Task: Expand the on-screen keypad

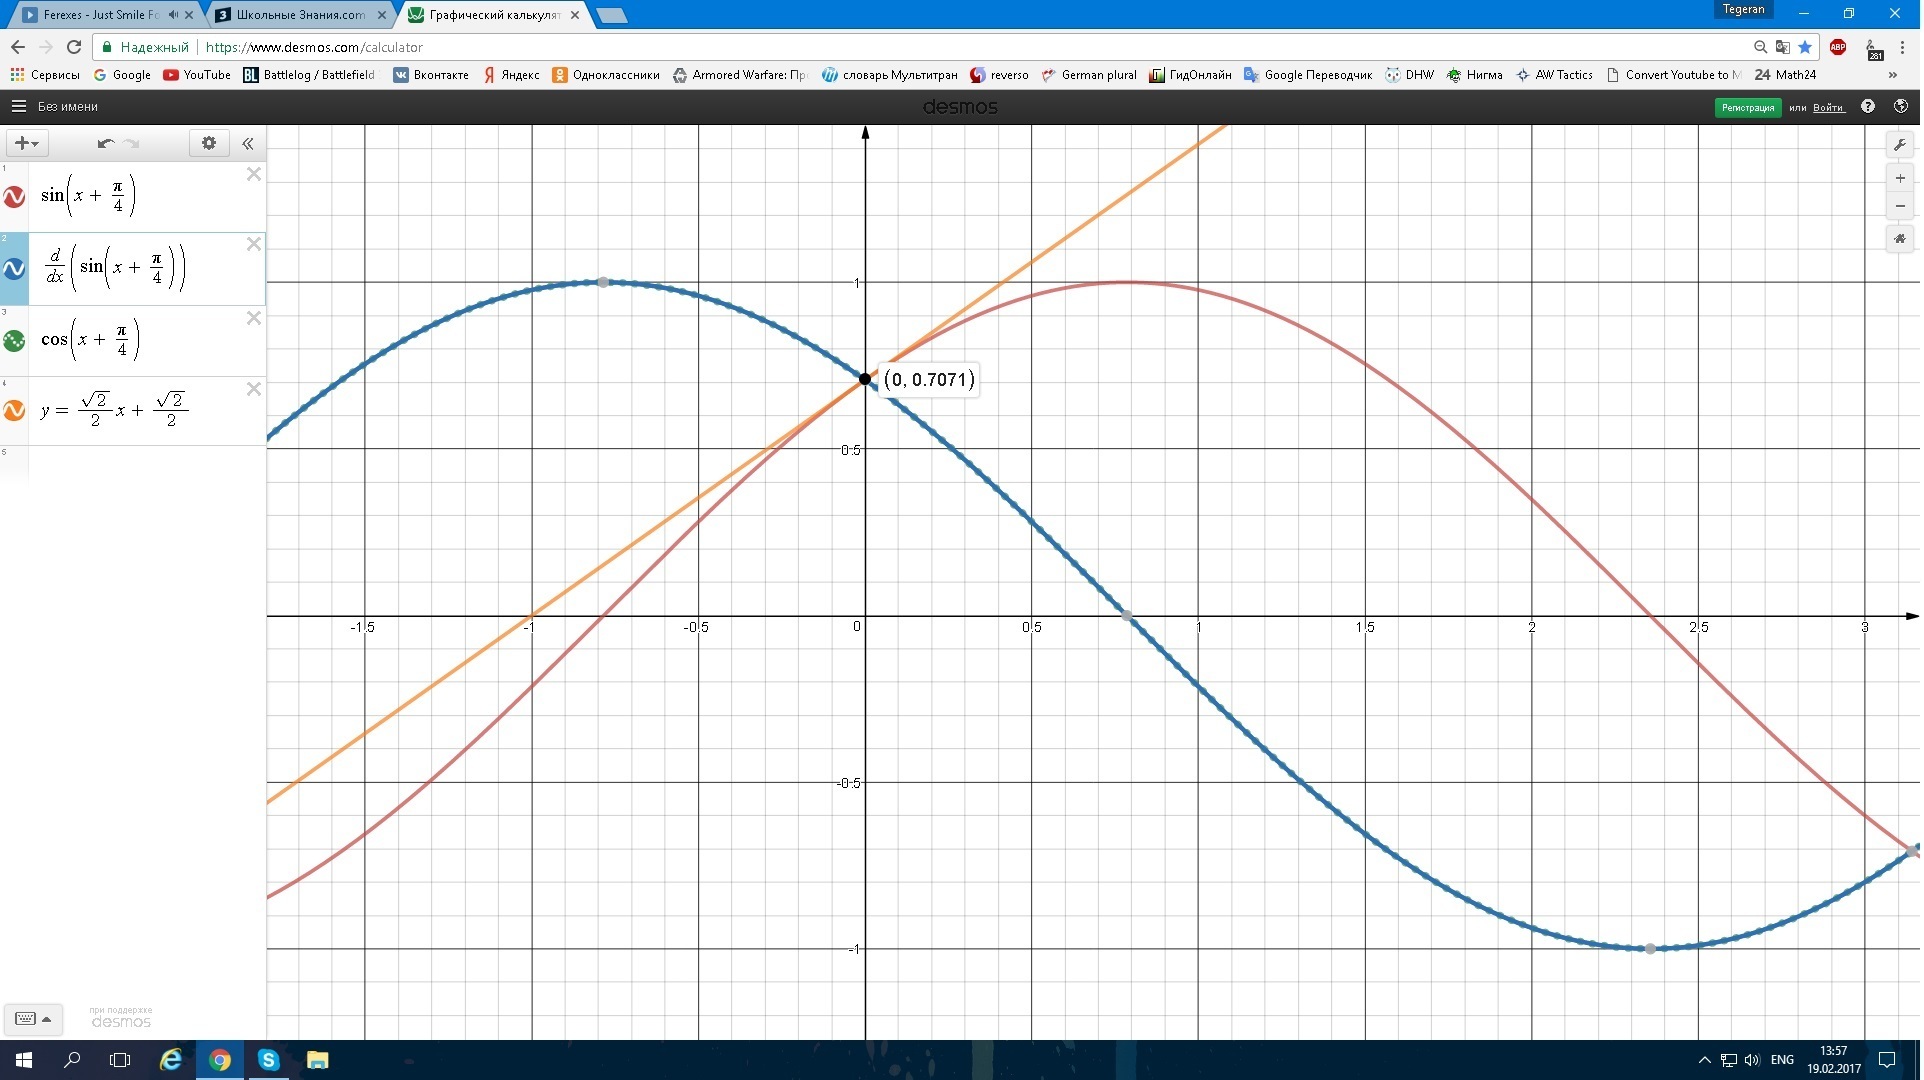Action: tap(33, 1019)
